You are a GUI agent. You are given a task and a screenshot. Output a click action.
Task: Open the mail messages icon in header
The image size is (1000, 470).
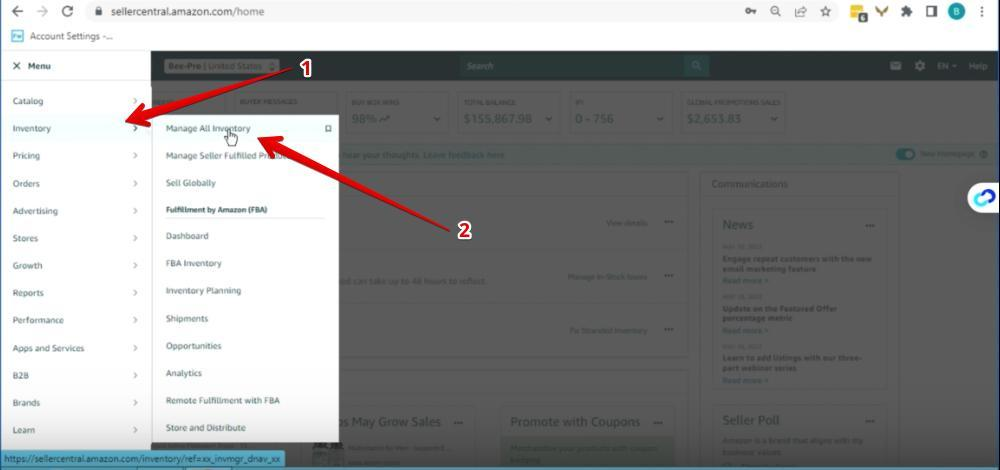[x=895, y=66]
